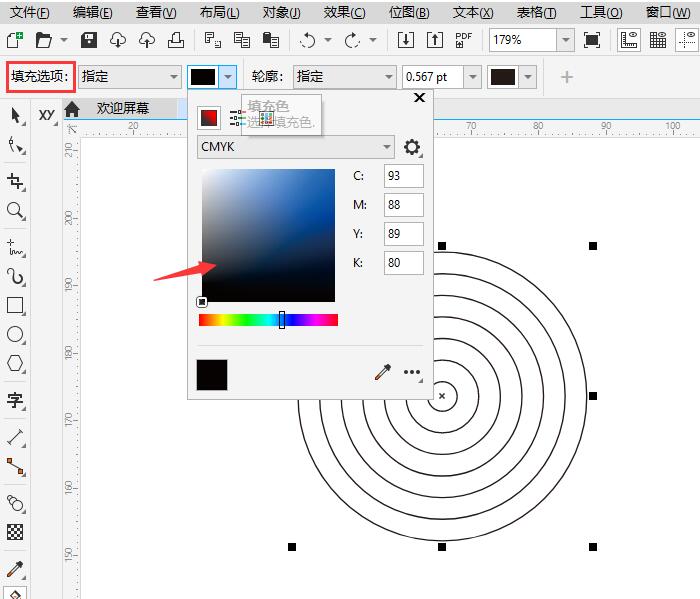The height and width of the screenshot is (599, 700).
Task: Select the Connector tool
Action: pyautogui.click(x=16, y=466)
